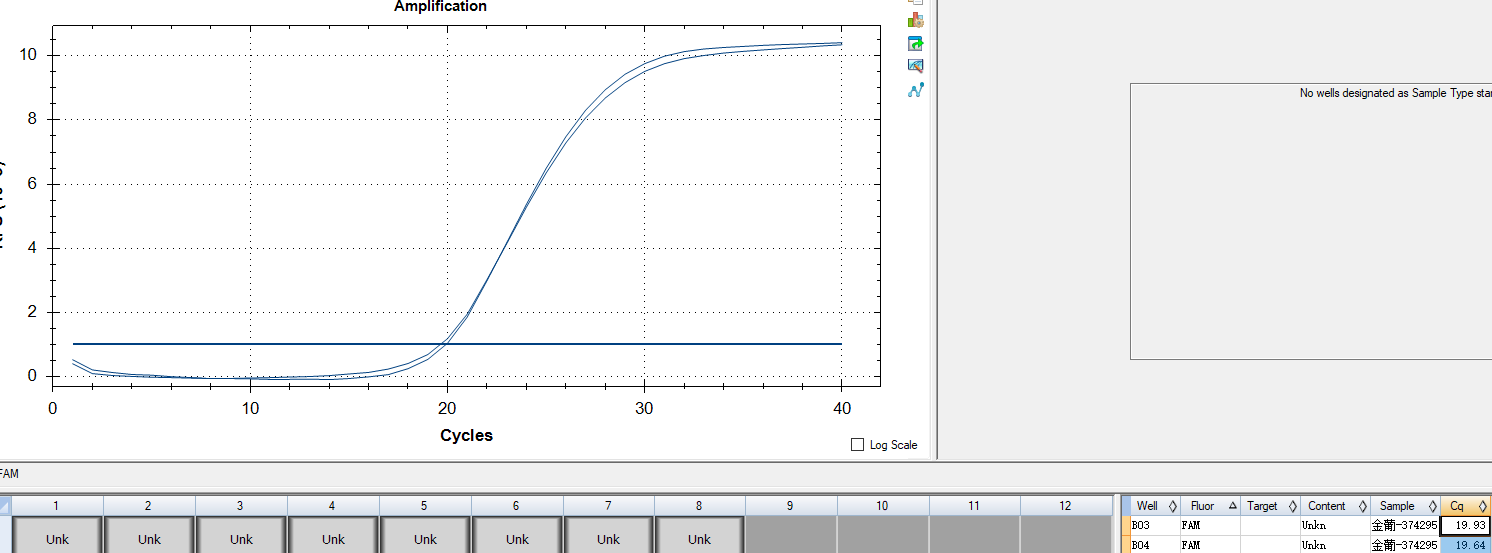Sort the table by Fluor column
This screenshot has height=553, width=1492.
point(1210,506)
